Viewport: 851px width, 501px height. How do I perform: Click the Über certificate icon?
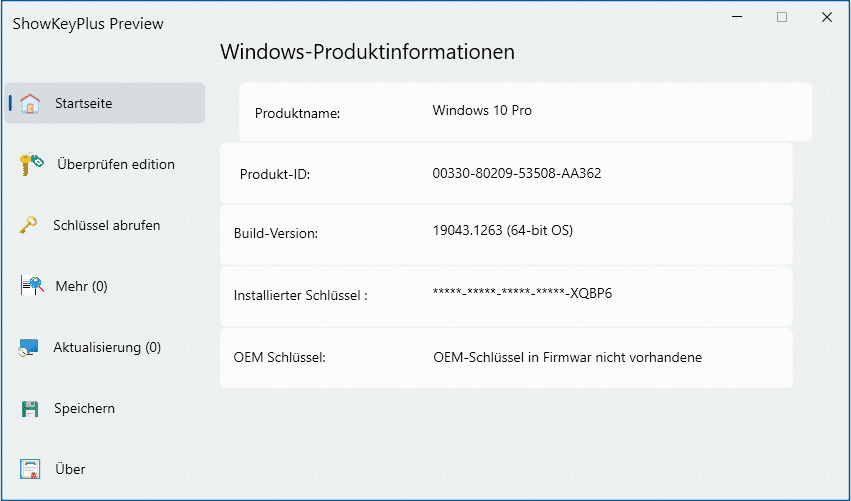(x=30, y=469)
